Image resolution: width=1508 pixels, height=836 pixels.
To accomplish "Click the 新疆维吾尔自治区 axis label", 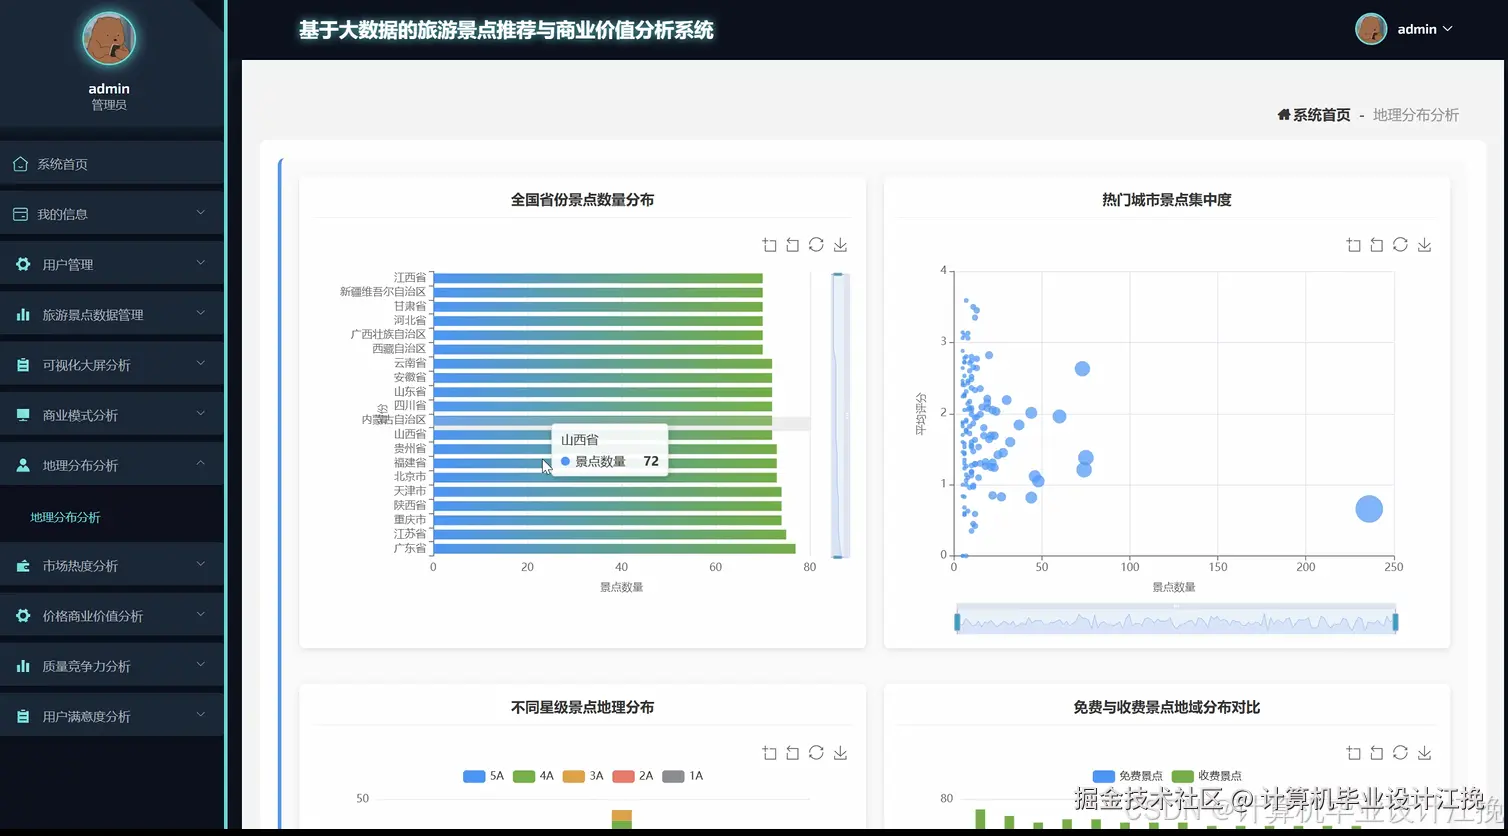I will coord(383,292).
